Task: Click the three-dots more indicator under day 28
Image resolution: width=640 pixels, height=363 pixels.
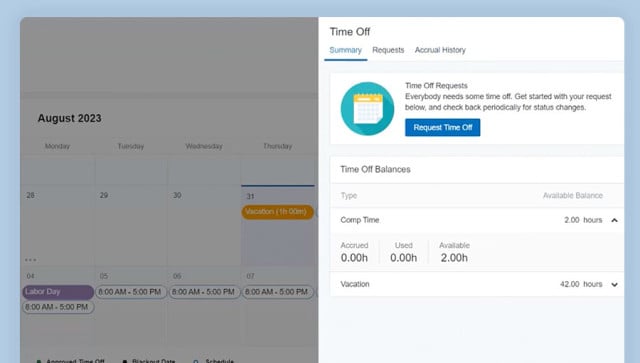Action: [30, 260]
